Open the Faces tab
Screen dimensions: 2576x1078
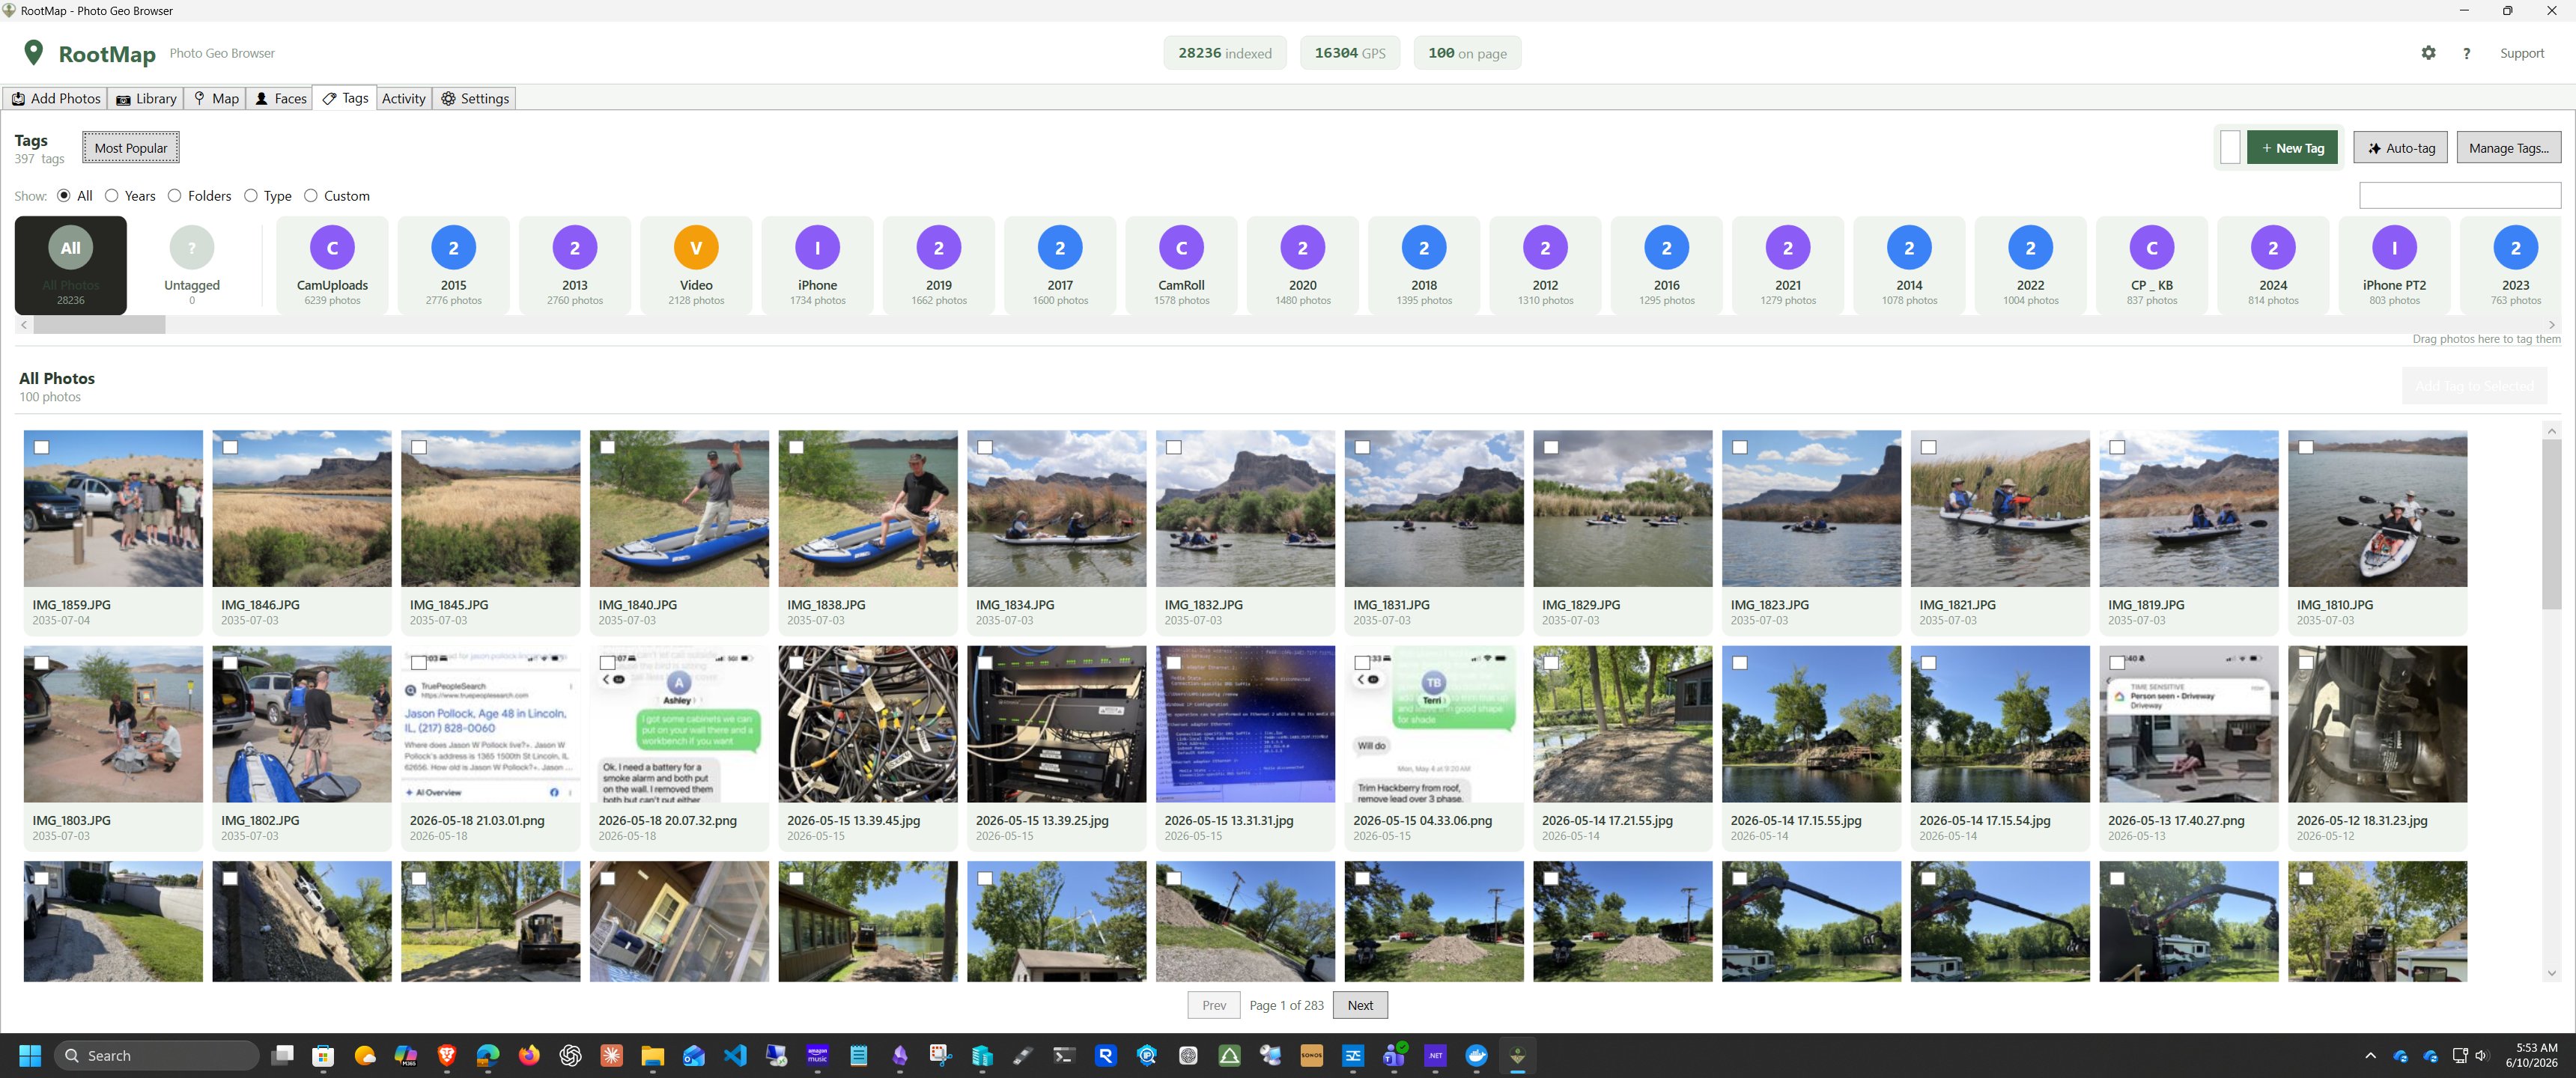[x=280, y=98]
